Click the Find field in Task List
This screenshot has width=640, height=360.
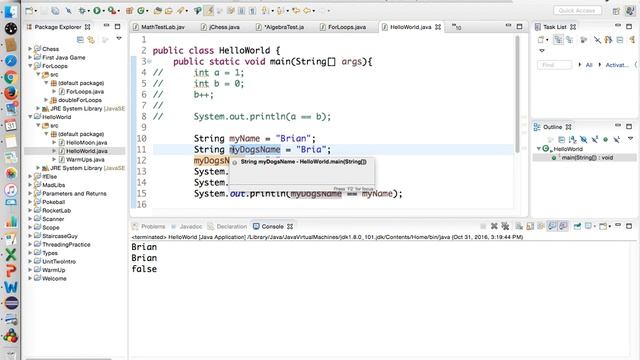554,65
